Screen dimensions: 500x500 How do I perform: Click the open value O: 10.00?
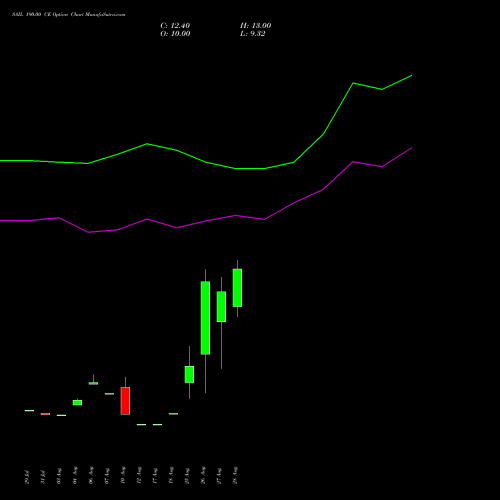175,34
